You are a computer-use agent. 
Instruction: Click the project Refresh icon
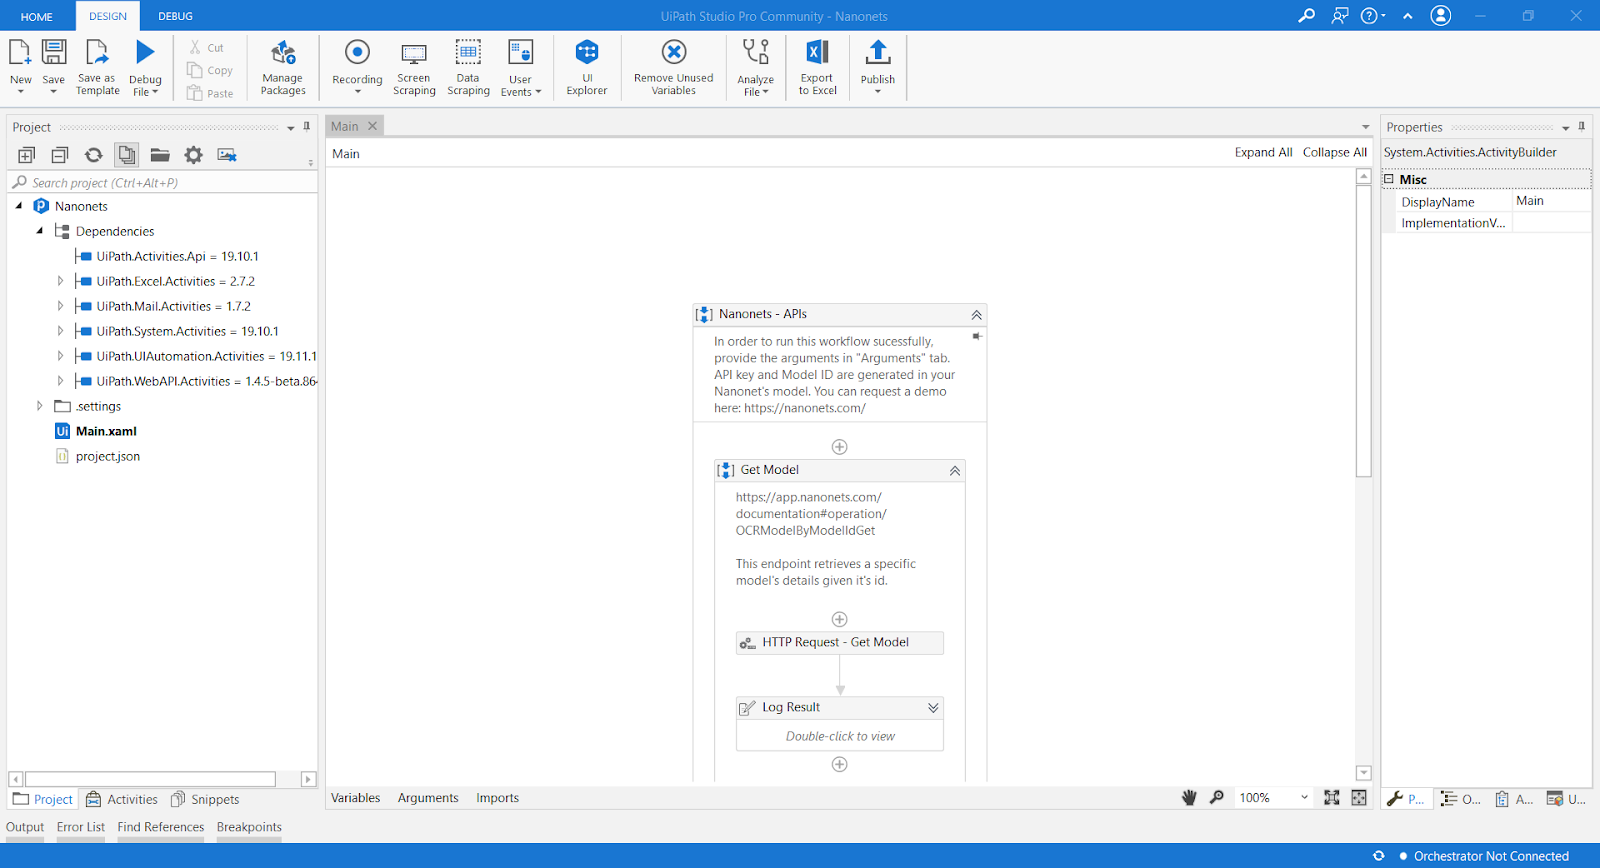point(93,155)
